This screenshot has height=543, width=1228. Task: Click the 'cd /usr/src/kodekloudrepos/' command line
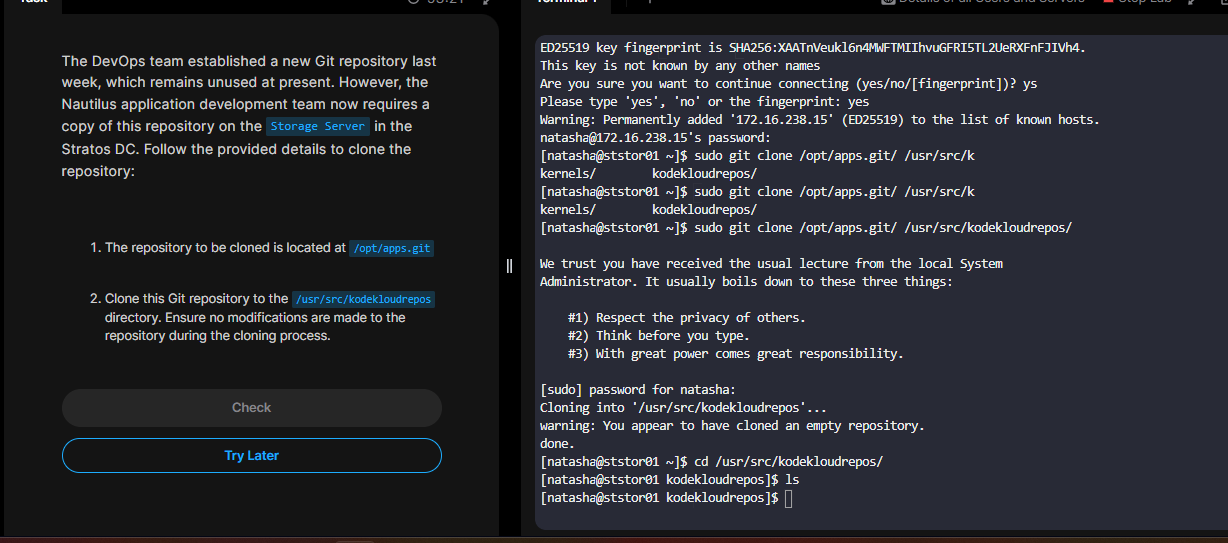[711, 462]
